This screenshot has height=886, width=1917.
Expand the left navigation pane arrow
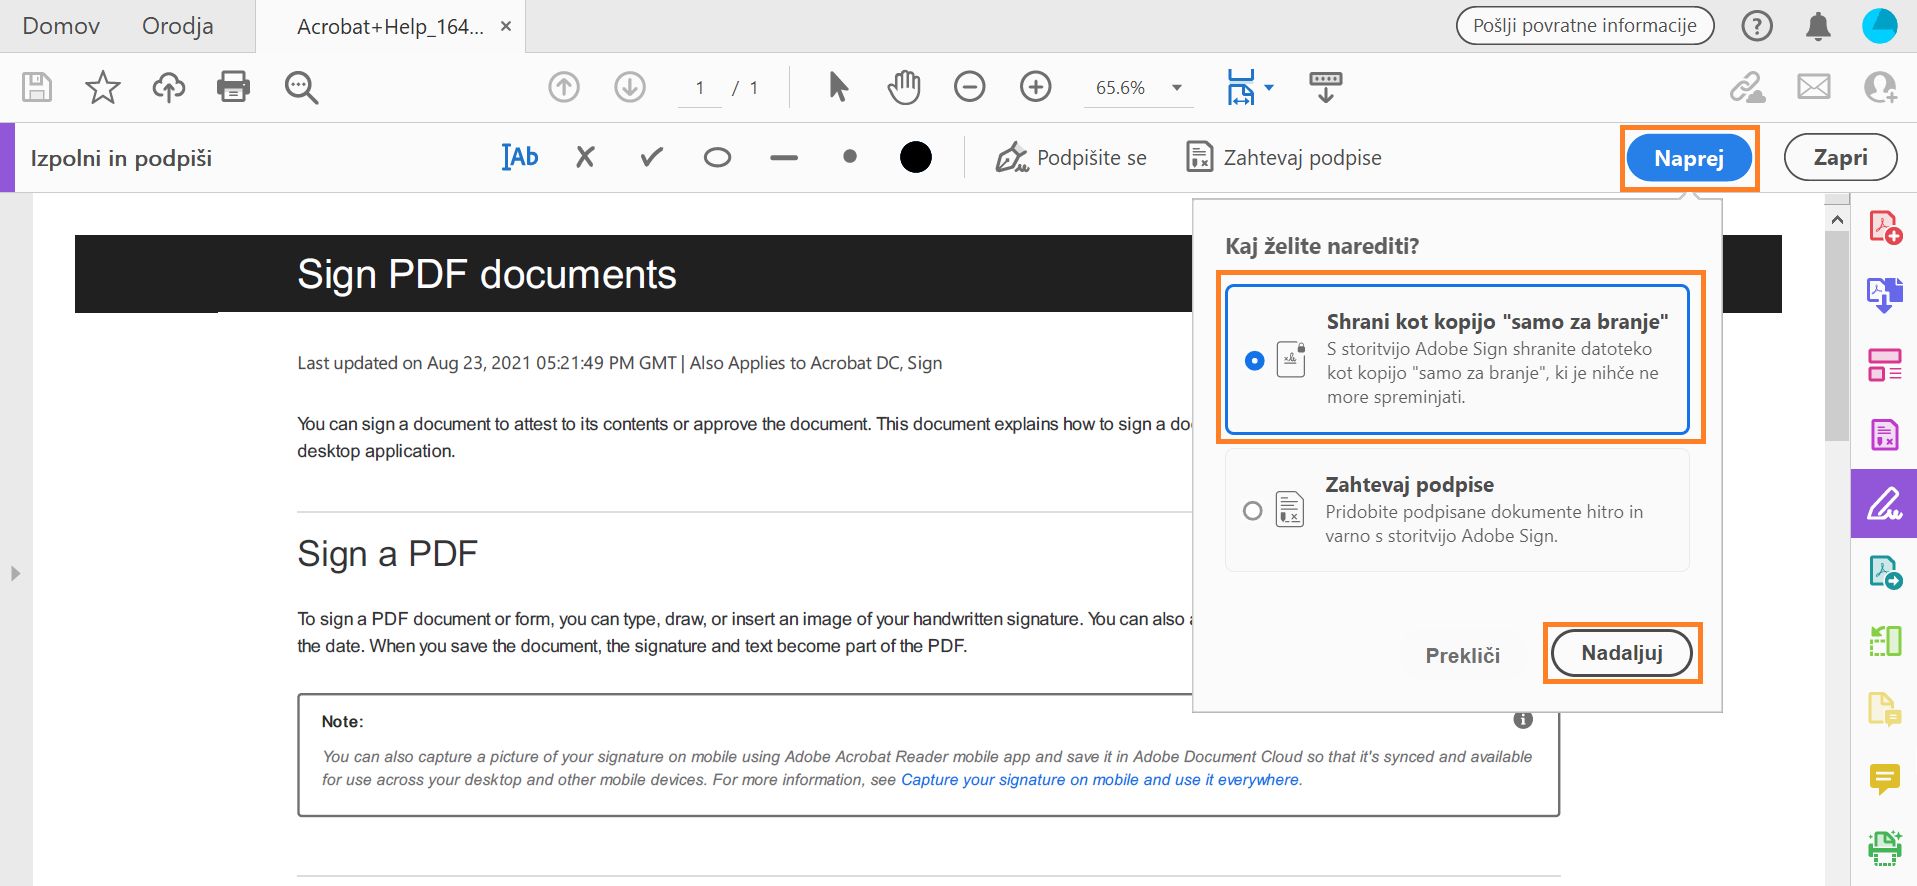15,573
